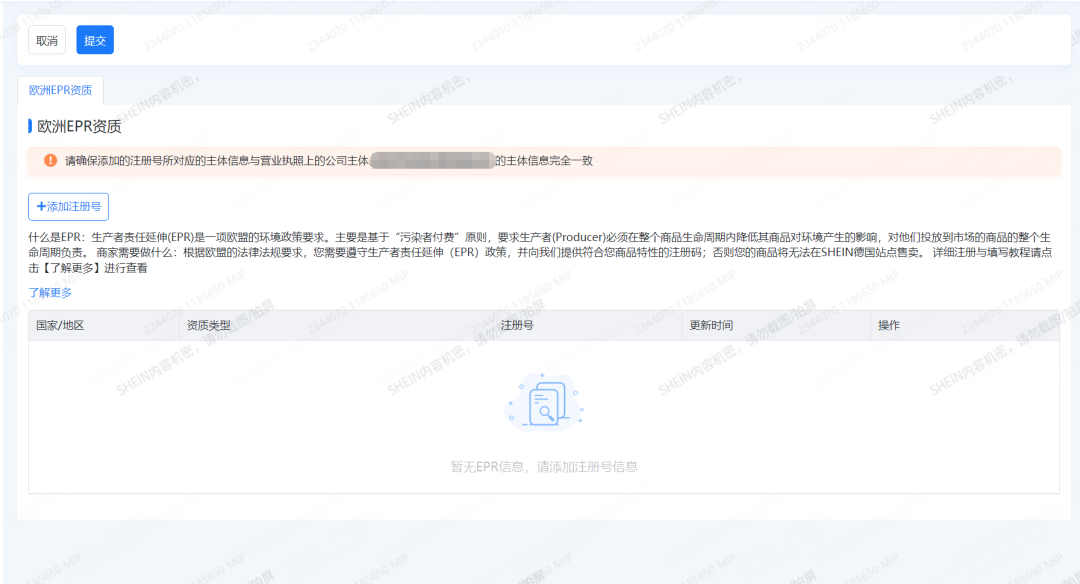Switch to the 欧洲EPR资质 tab

point(60,89)
